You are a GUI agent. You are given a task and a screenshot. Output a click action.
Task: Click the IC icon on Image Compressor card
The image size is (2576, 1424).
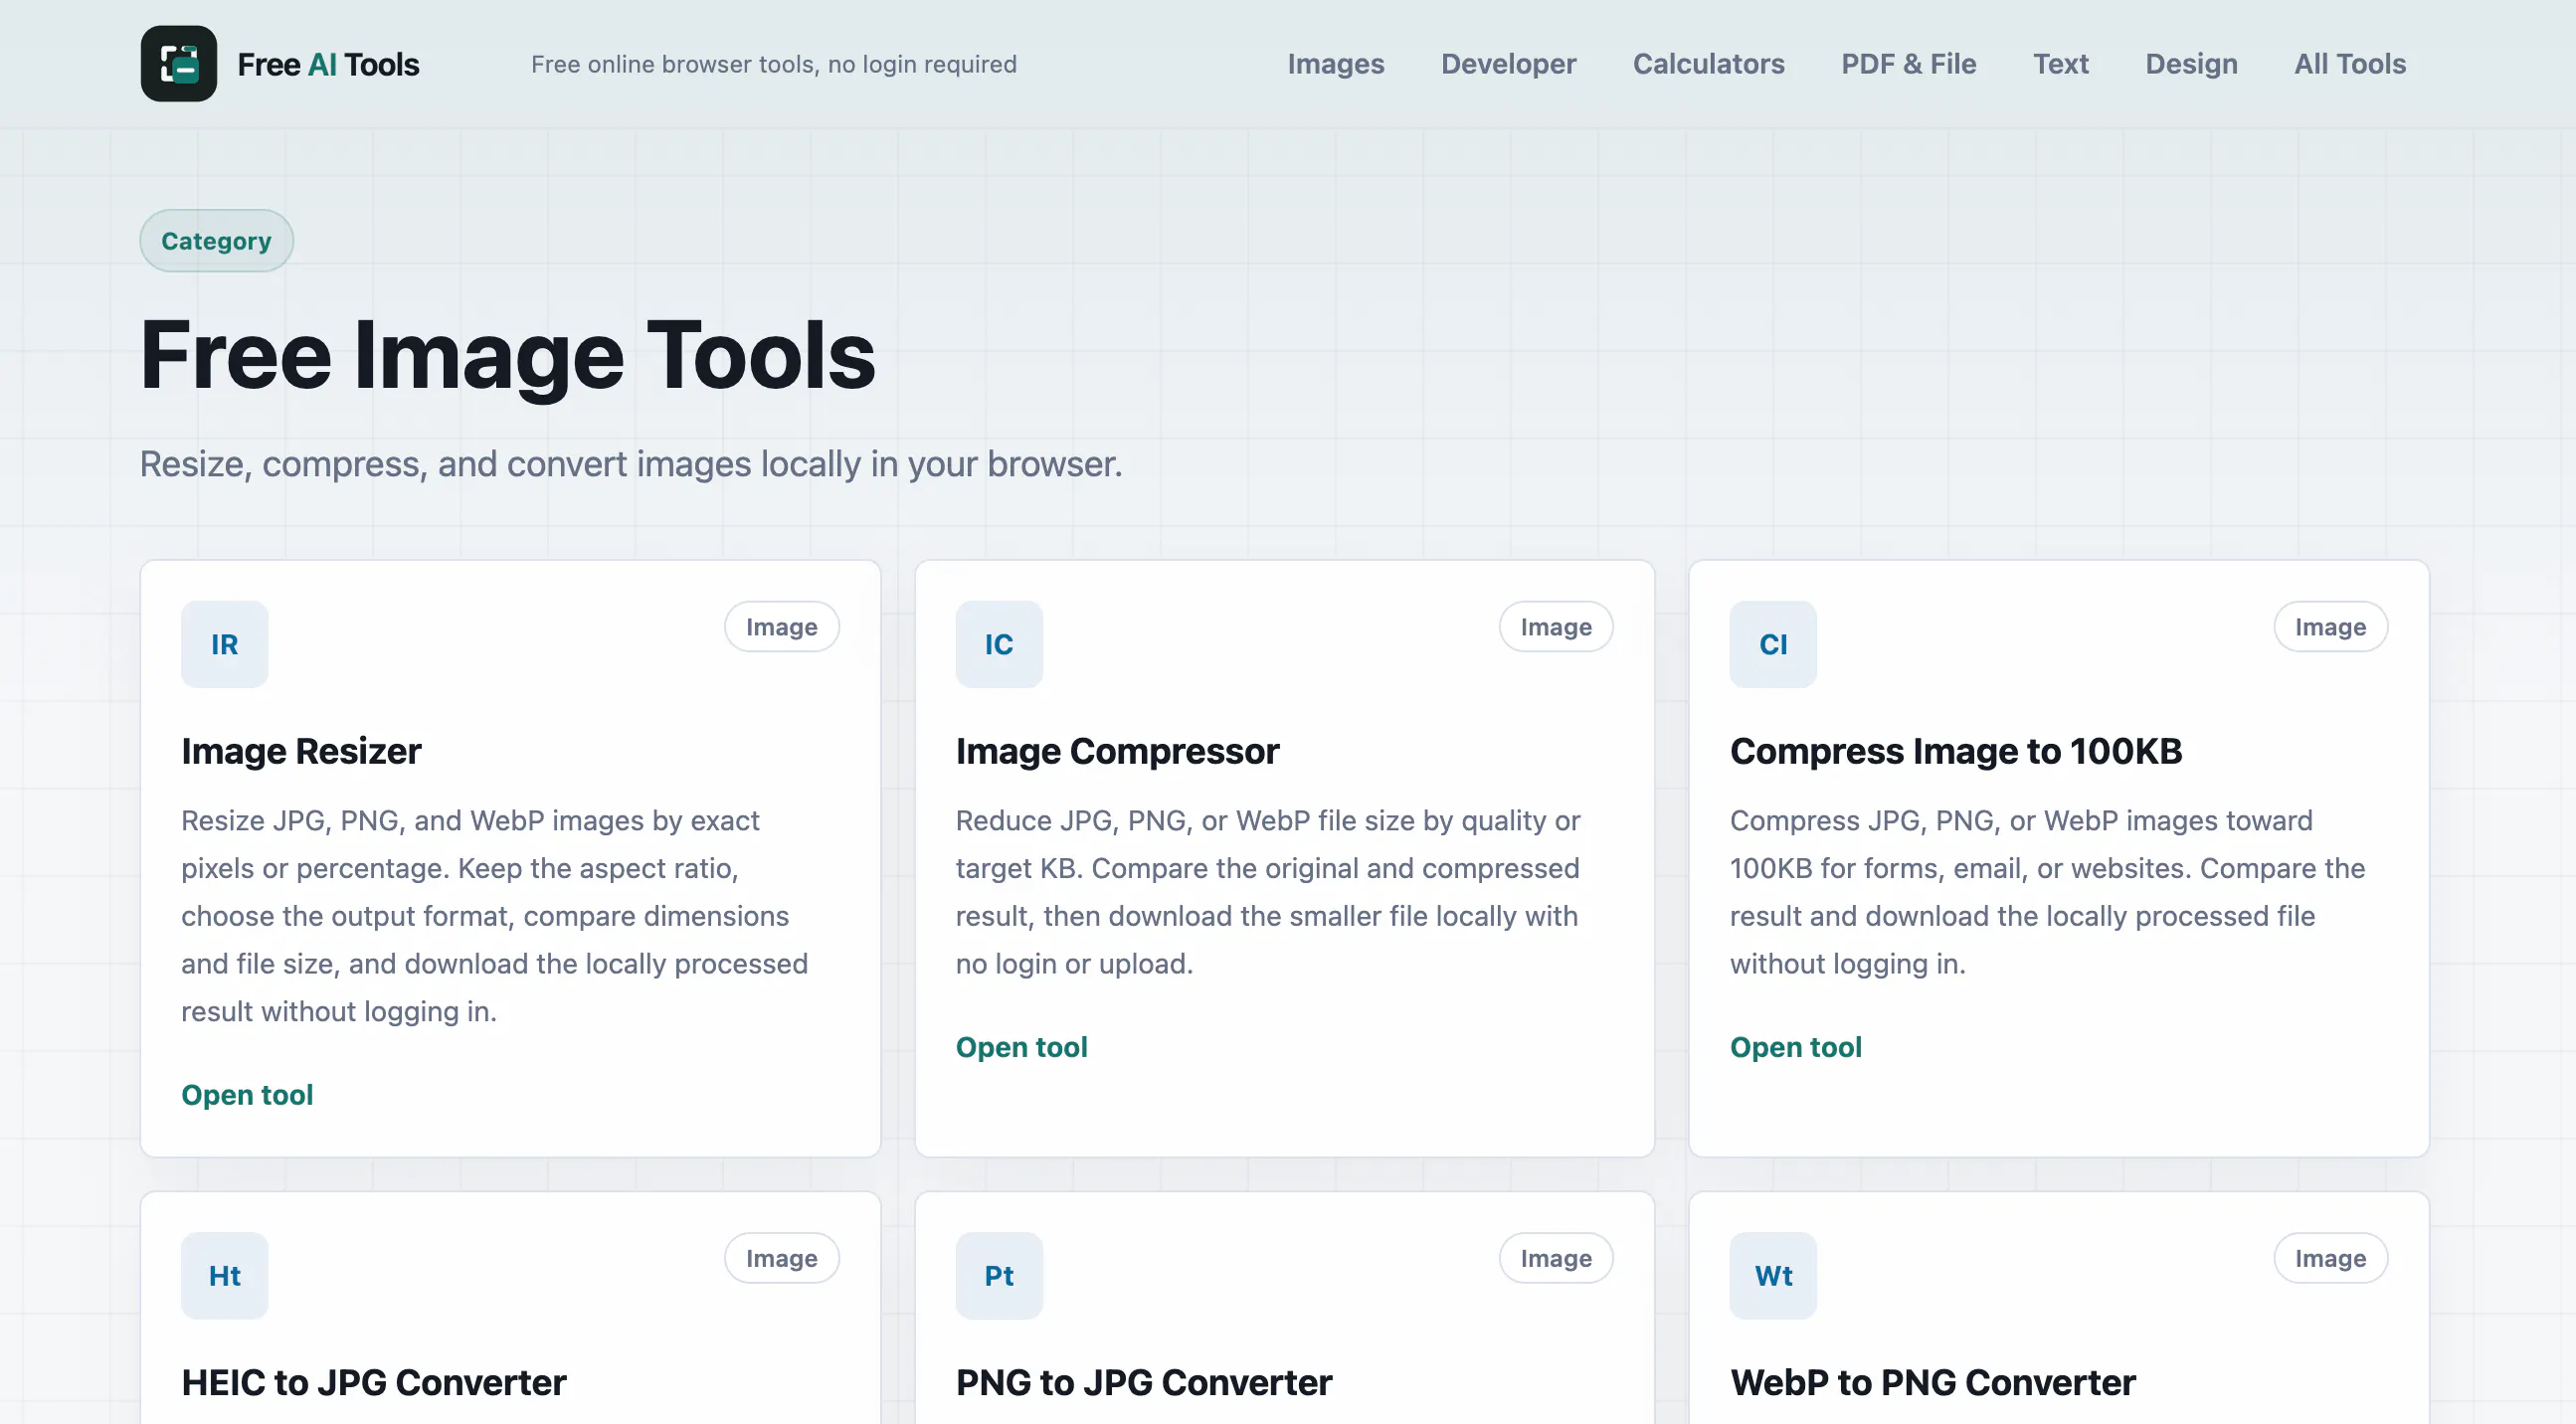pos(999,644)
